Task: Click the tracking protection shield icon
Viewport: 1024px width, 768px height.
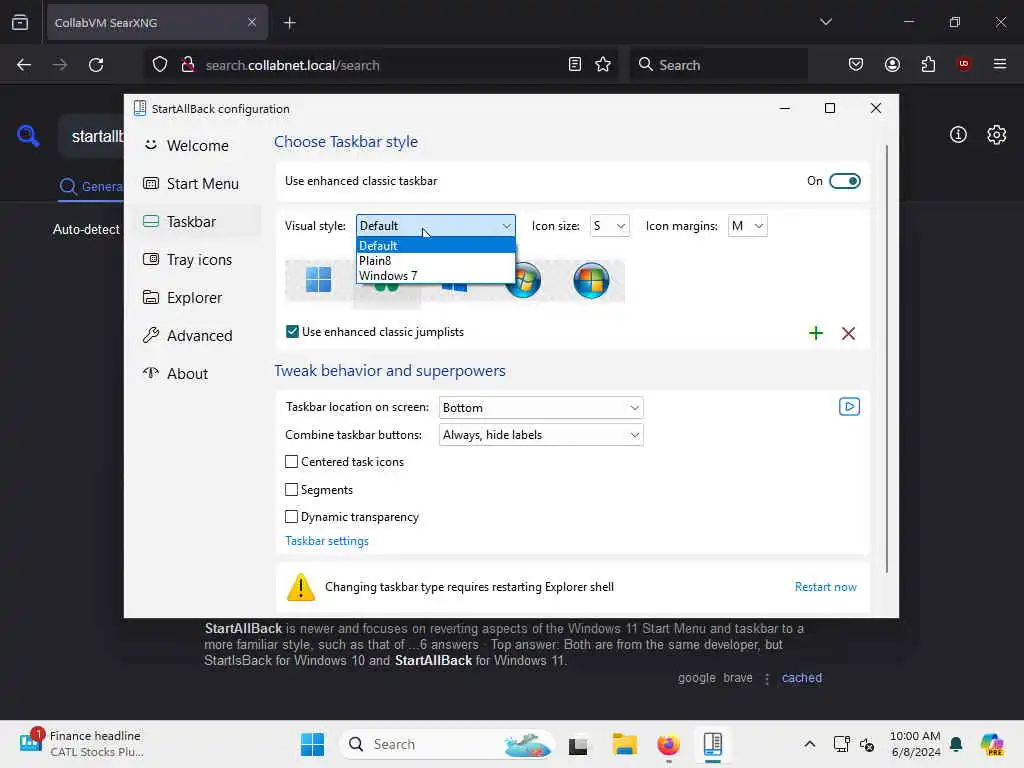Action: (160, 65)
